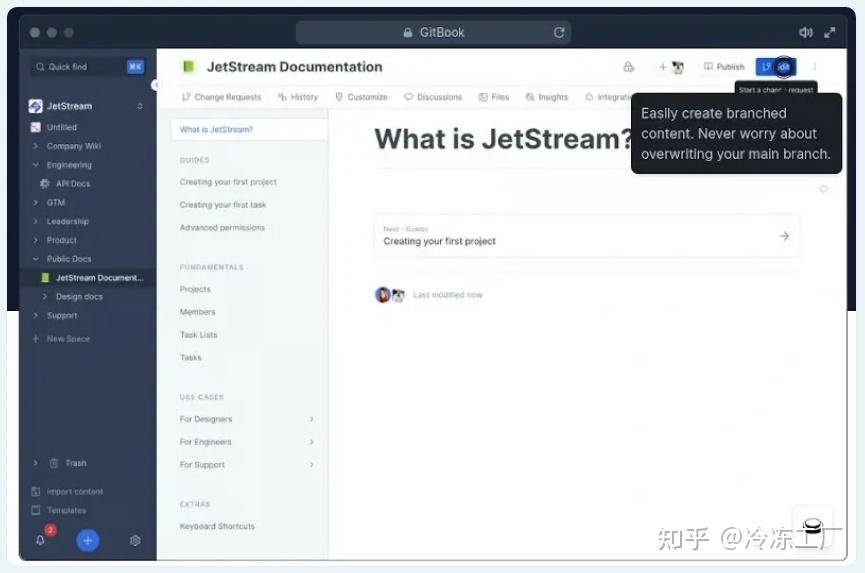Expand the Leadership collection
The image size is (865, 573).
click(x=36, y=221)
